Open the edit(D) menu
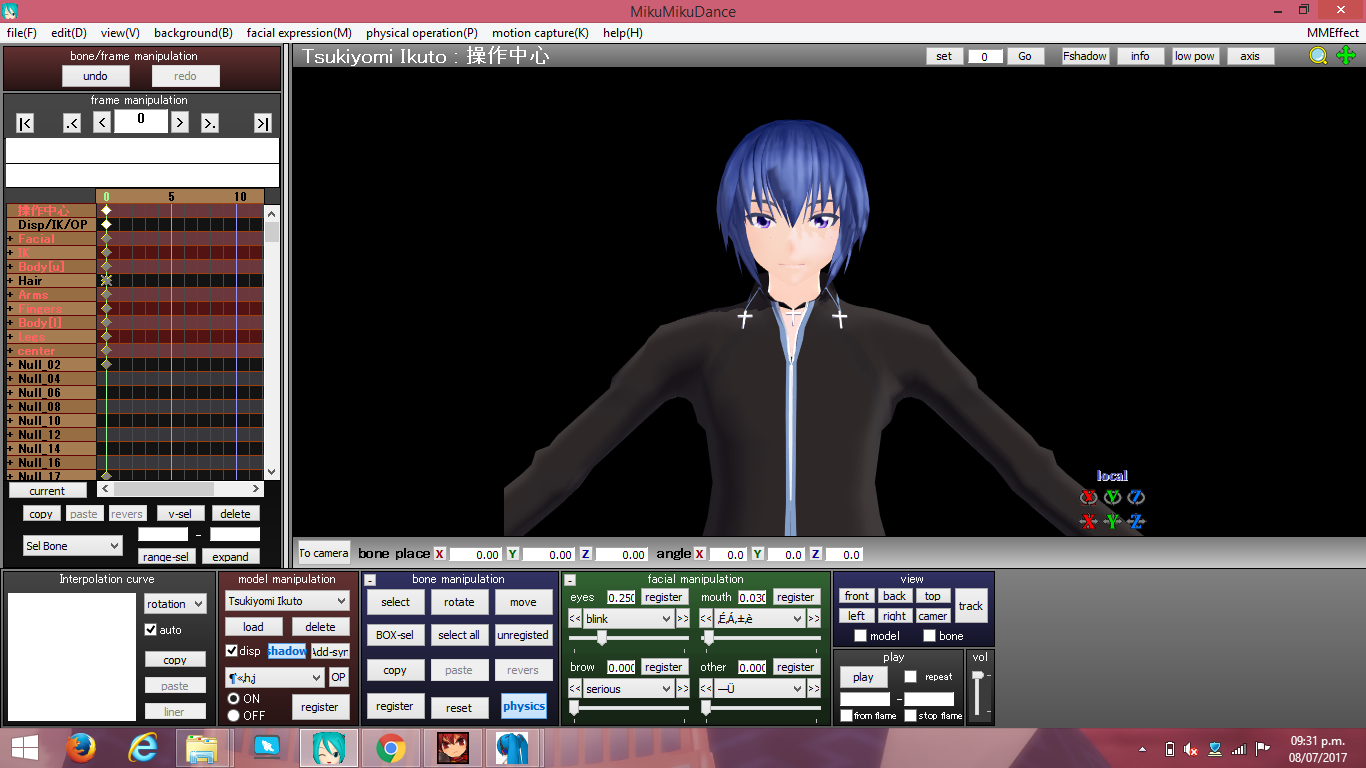Viewport: 1366px width, 768px height. pos(69,33)
